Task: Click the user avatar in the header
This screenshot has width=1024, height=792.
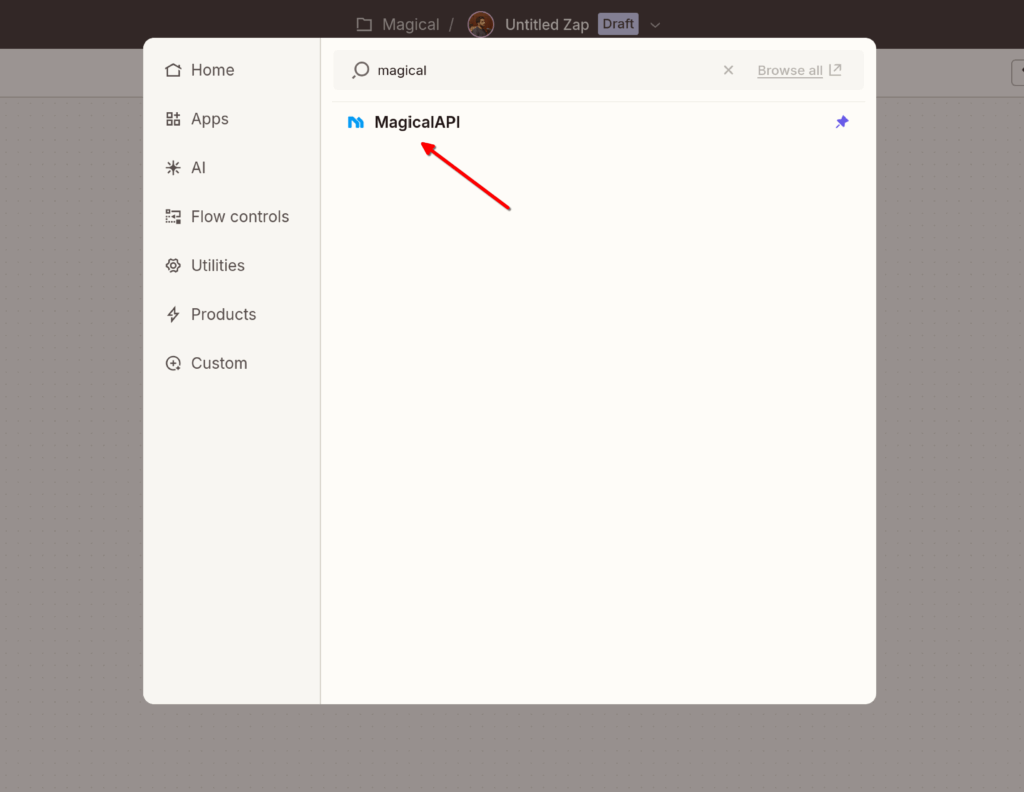Action: (x=481, y=25)
